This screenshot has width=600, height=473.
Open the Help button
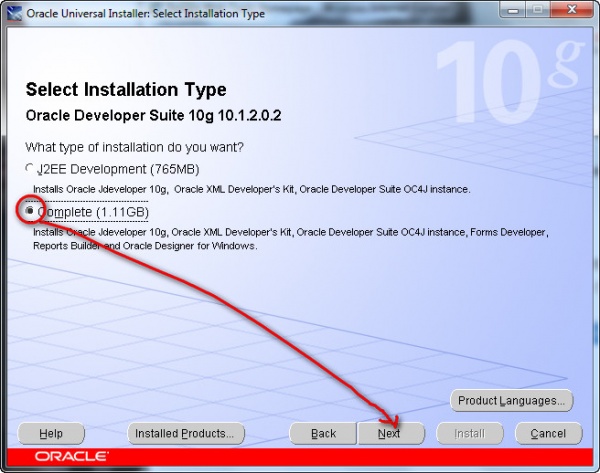(51, 434)
